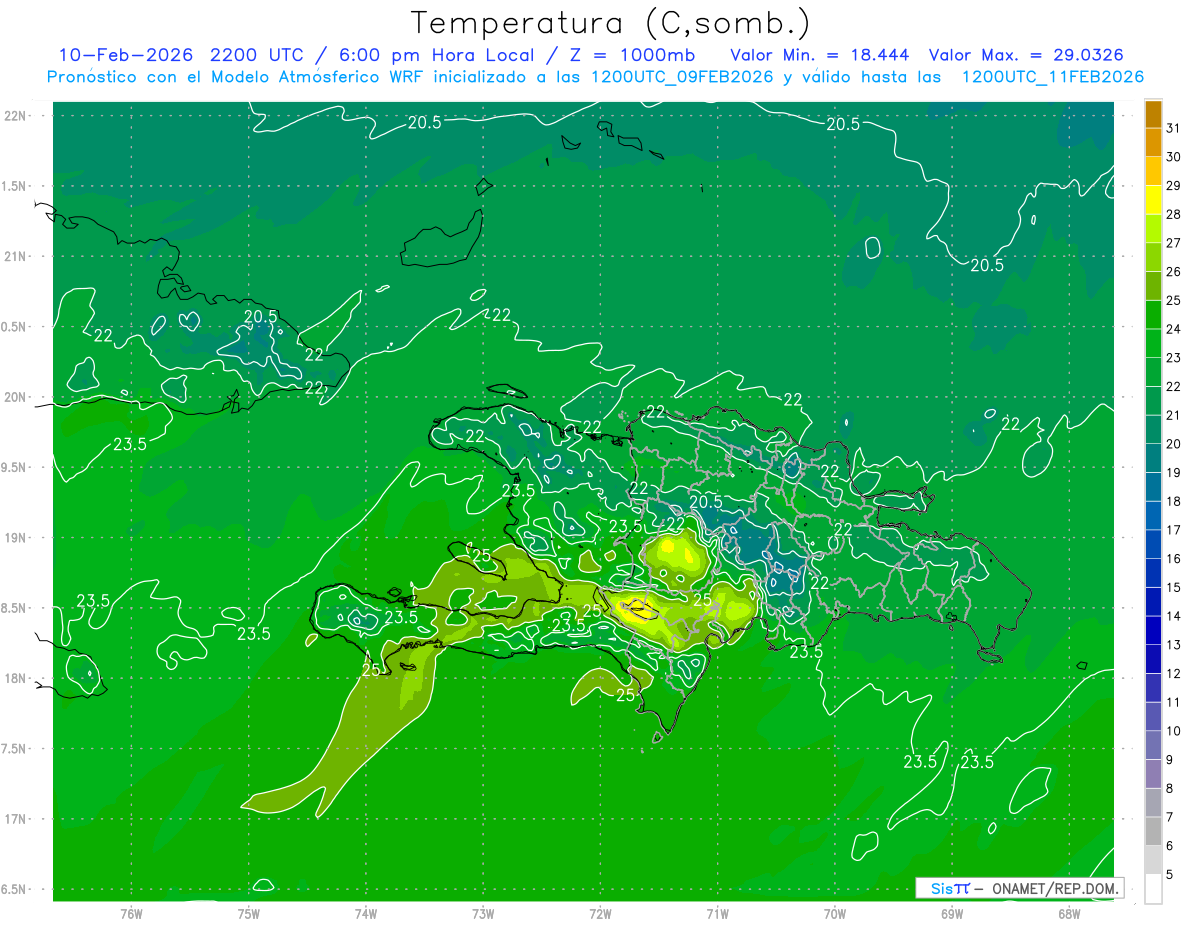Click the '76W' longitude axis label

point(131,913)
